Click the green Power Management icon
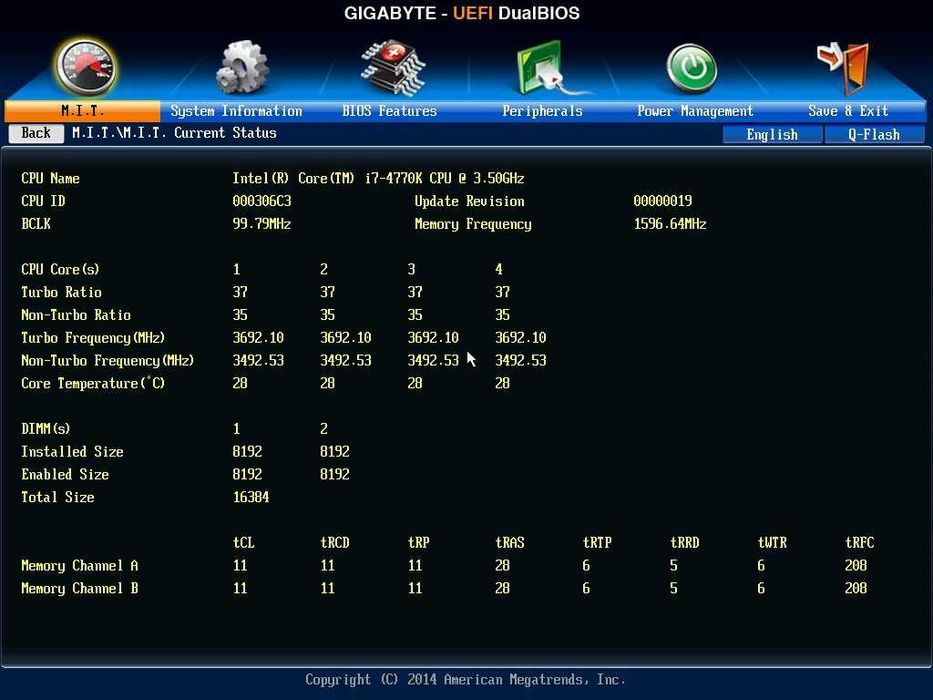Screen dimensions: 933x700 691,68
